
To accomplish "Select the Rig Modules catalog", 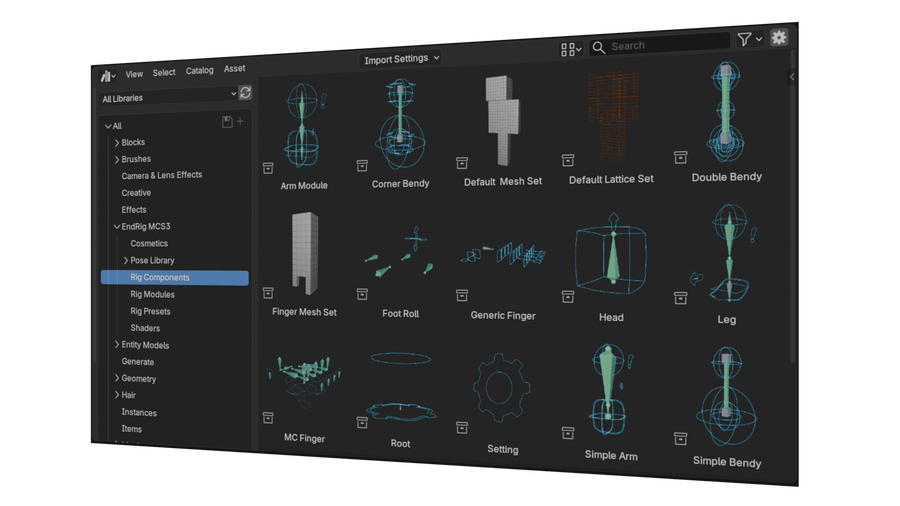I will [x=152, y=295].
